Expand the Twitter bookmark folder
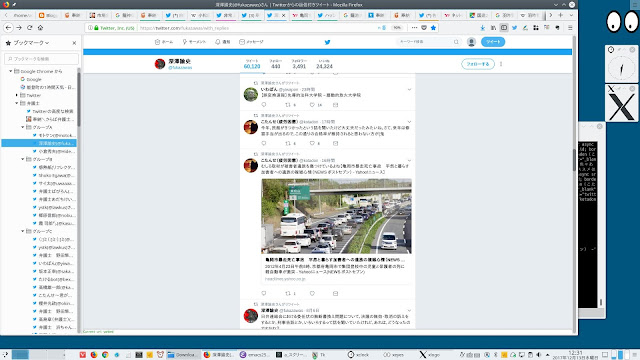This screenshot has width=640, height=360. [17, 95]
